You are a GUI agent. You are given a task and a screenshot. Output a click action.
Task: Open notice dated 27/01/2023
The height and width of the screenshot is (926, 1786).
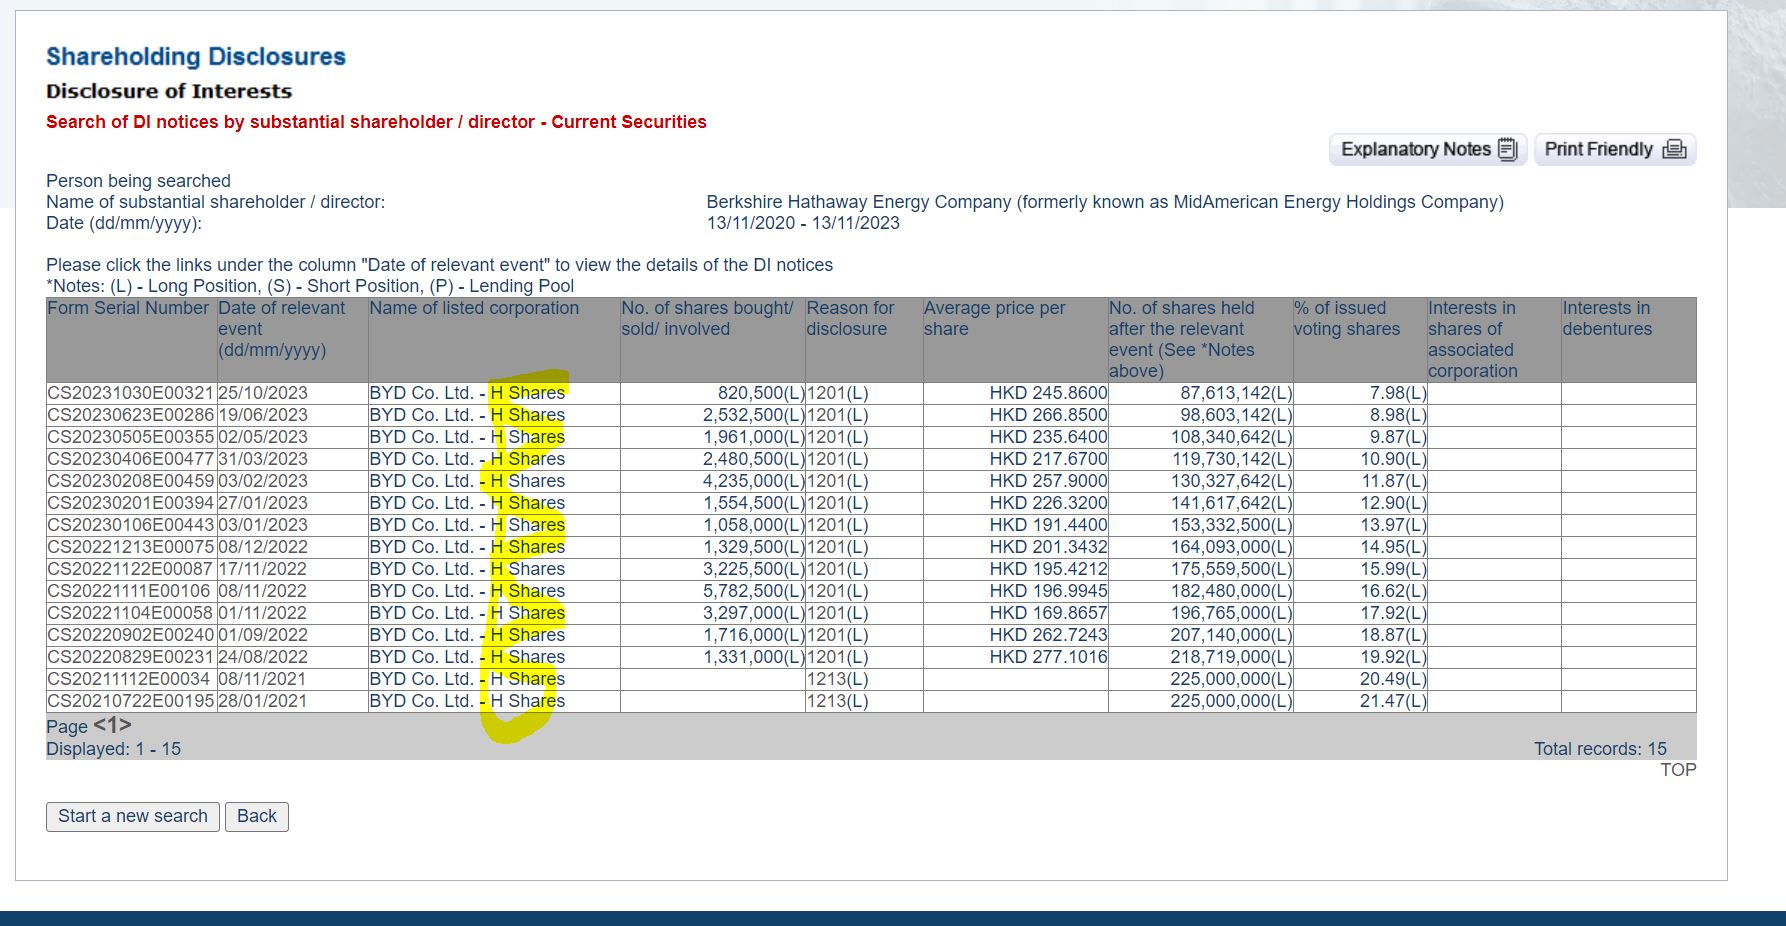[x=263, y=503]
